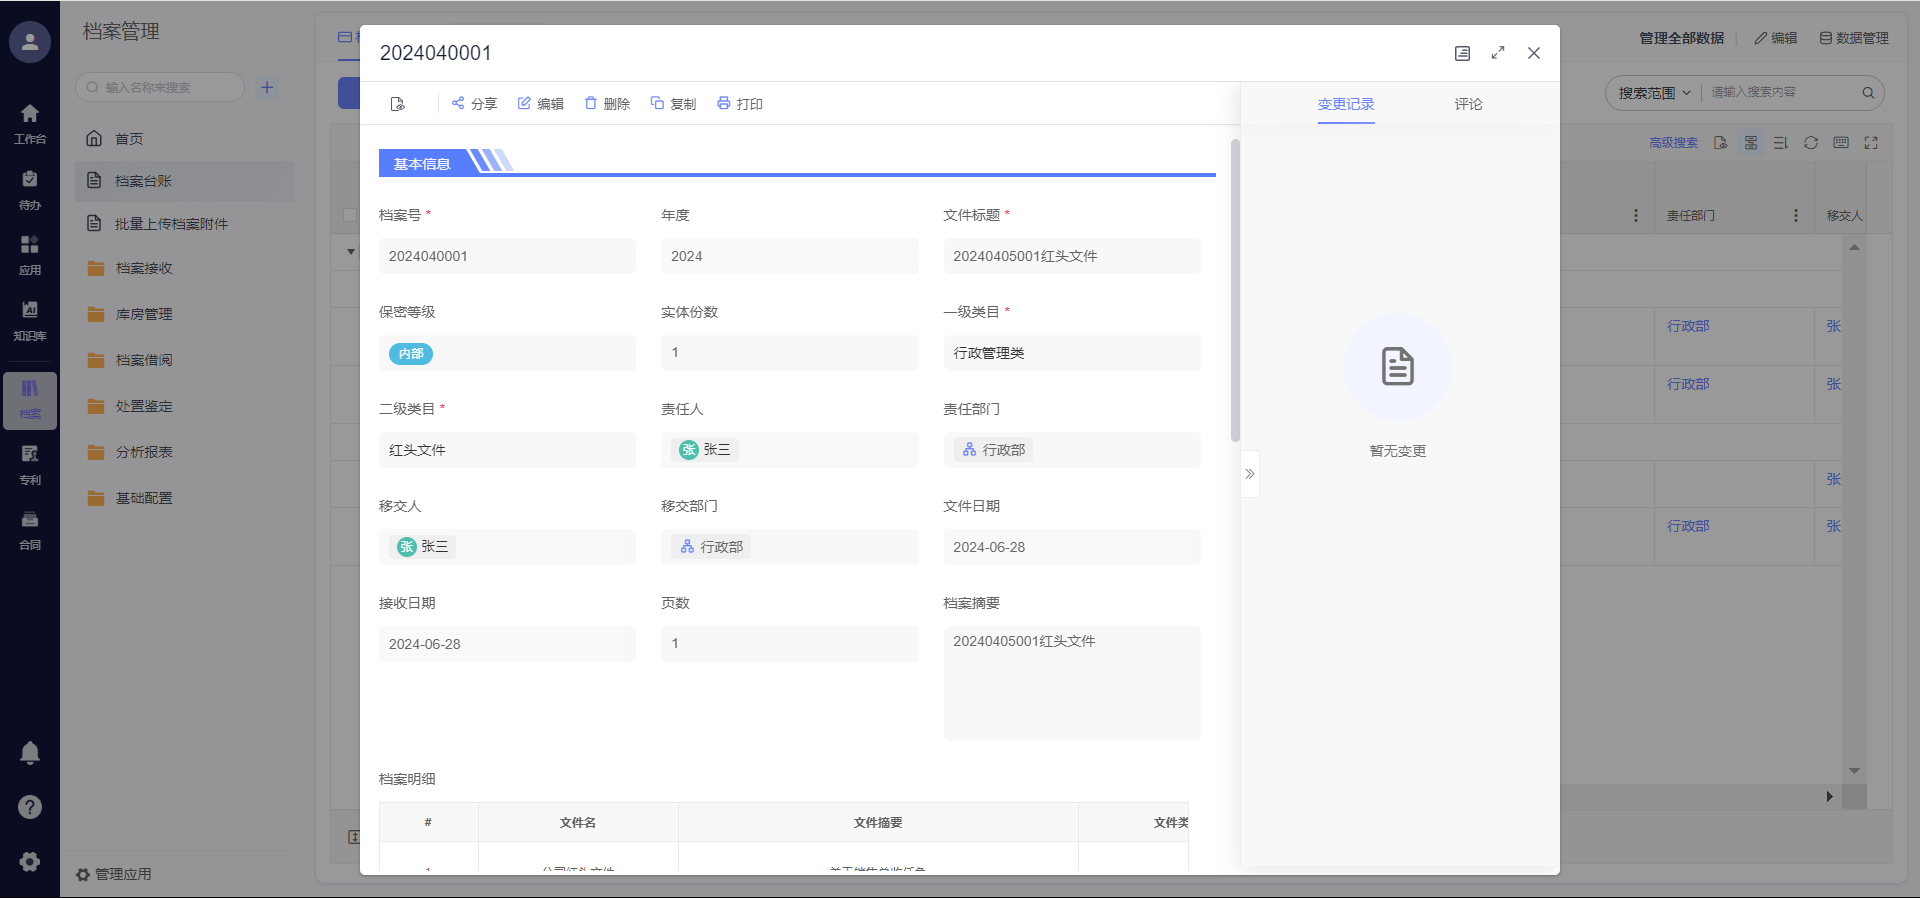Open the help question mark icon
Screen dimensions: 1920x898
[30, 807]
